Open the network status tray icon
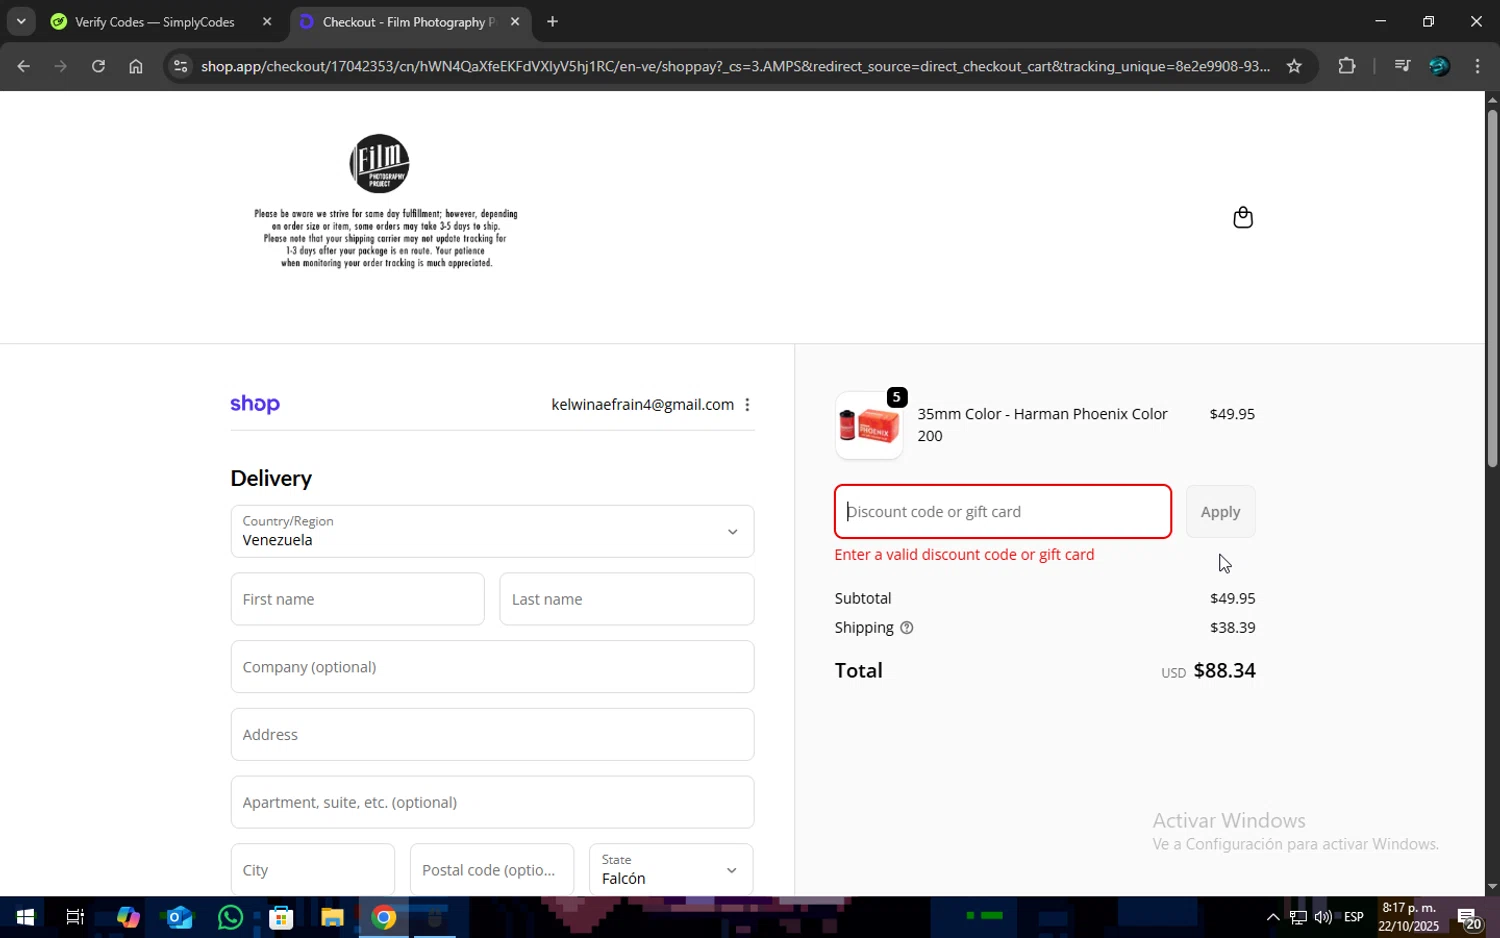The height and width of the screenshot is (938, 1500). coord(1298,917)
